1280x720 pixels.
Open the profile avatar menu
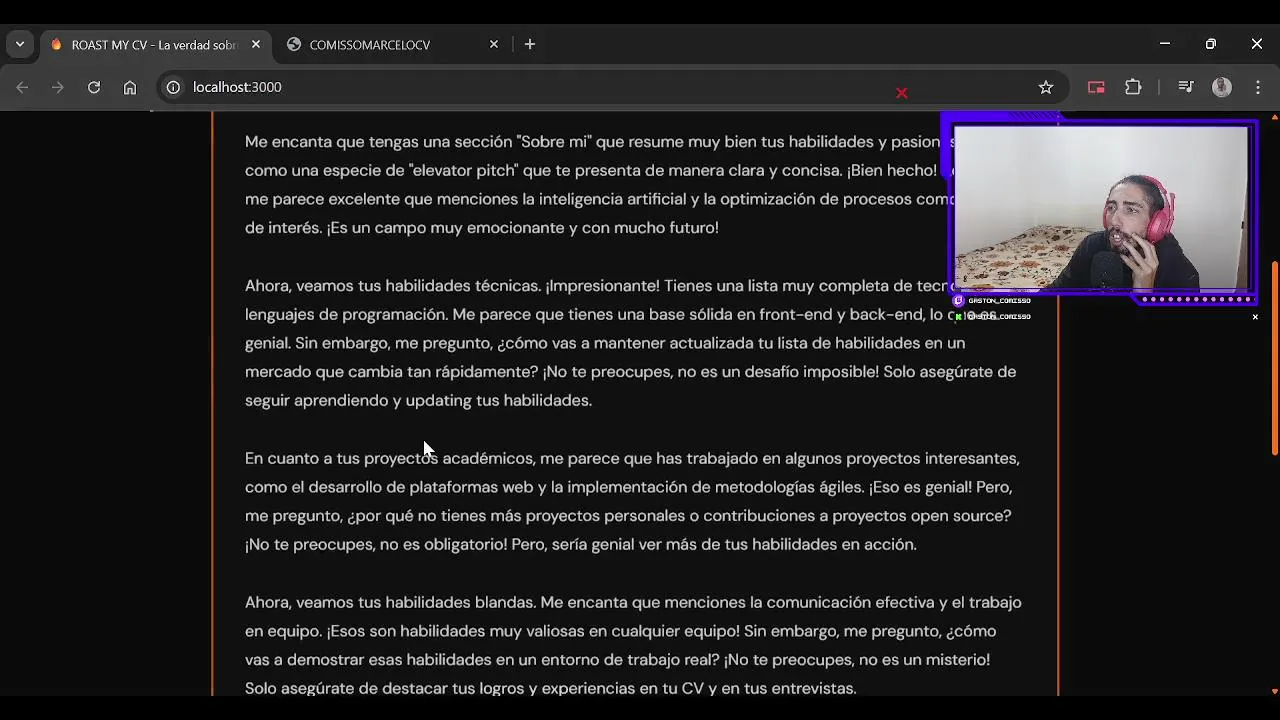[1222, 87]
